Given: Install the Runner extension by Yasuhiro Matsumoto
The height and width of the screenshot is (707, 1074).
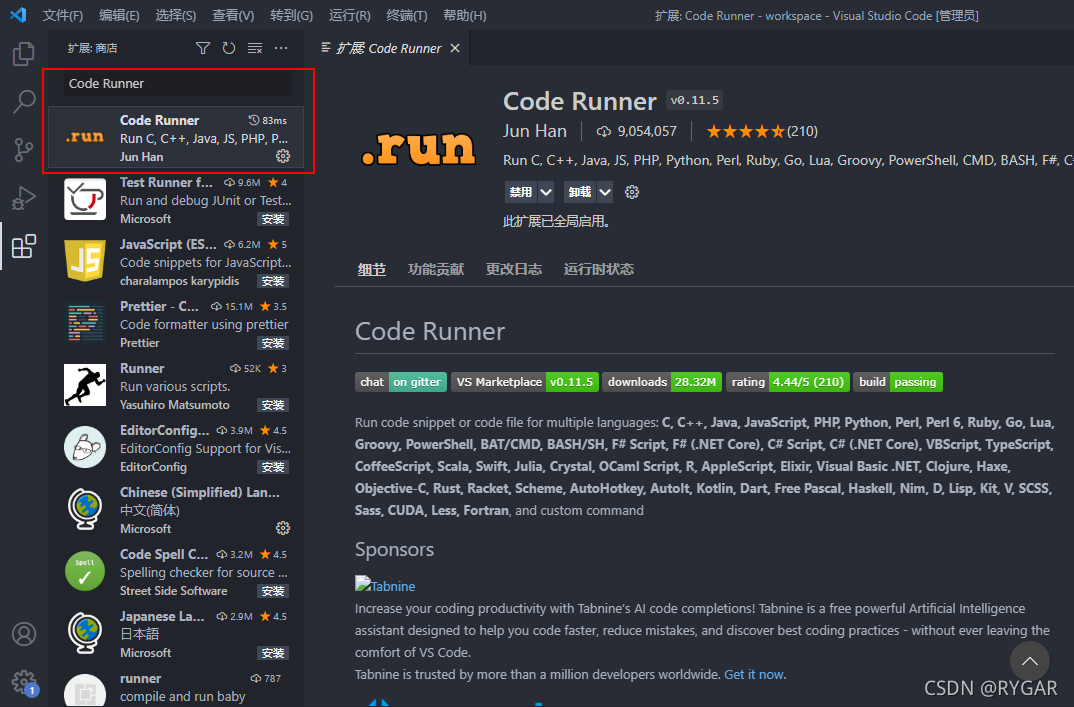Looking at the screenshot, I should (273, 405).
